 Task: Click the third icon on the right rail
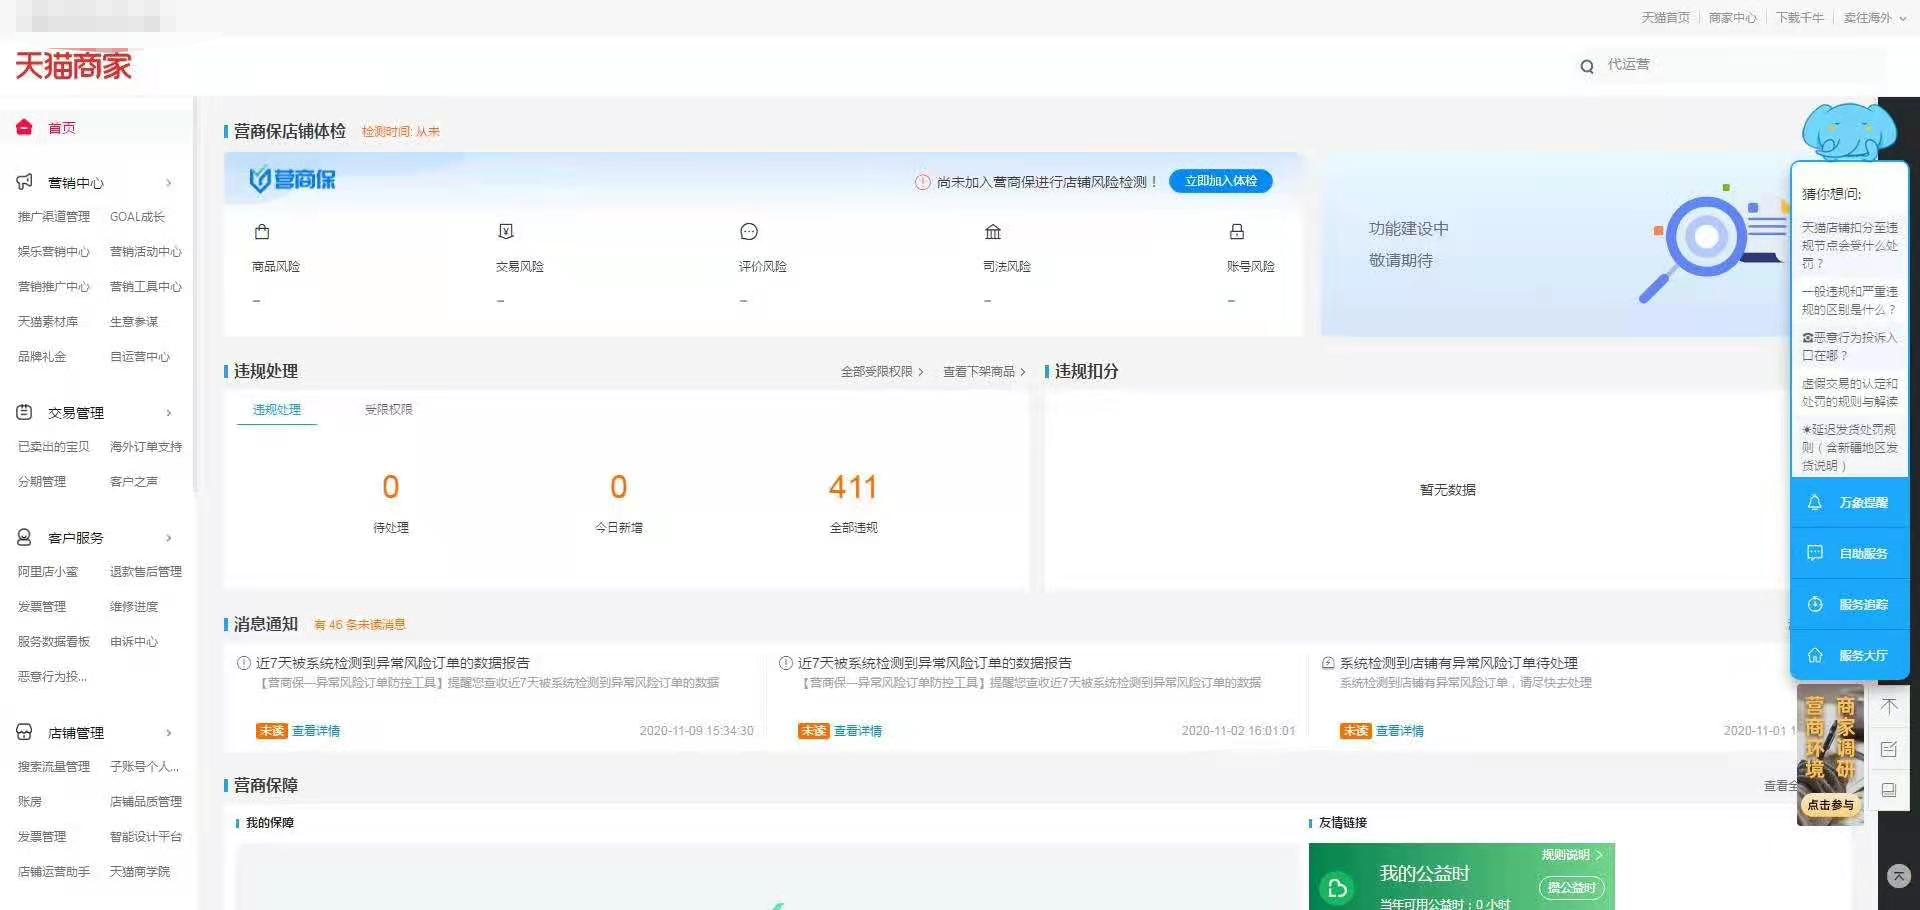pos(1889,790)
